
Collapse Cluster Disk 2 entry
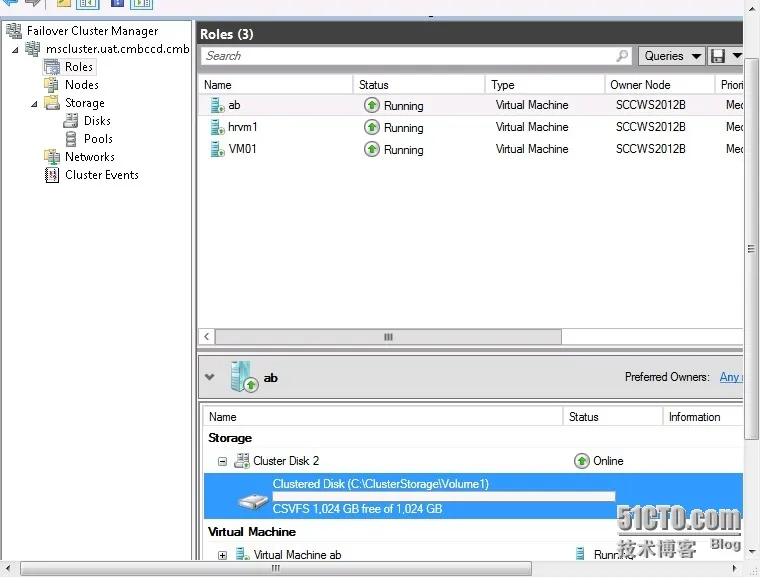click(x=222, y=461)
